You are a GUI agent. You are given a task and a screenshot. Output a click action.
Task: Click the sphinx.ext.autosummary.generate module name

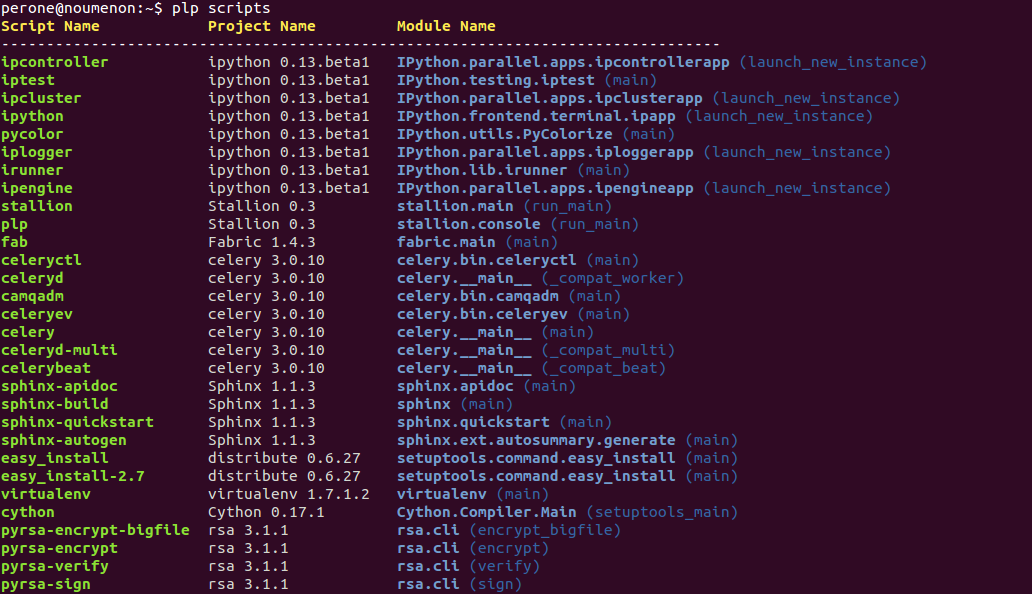point(536,440)
